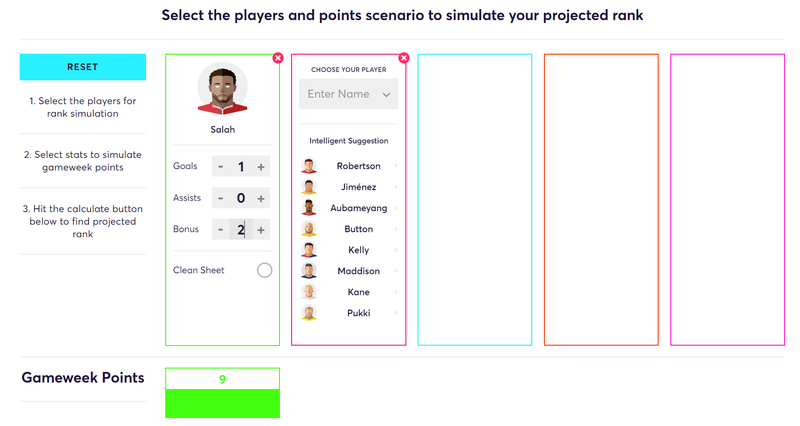Click the green Gameweek Points bar
The image size is (800, 426).
pyautogui.click(x=222, y=404)
